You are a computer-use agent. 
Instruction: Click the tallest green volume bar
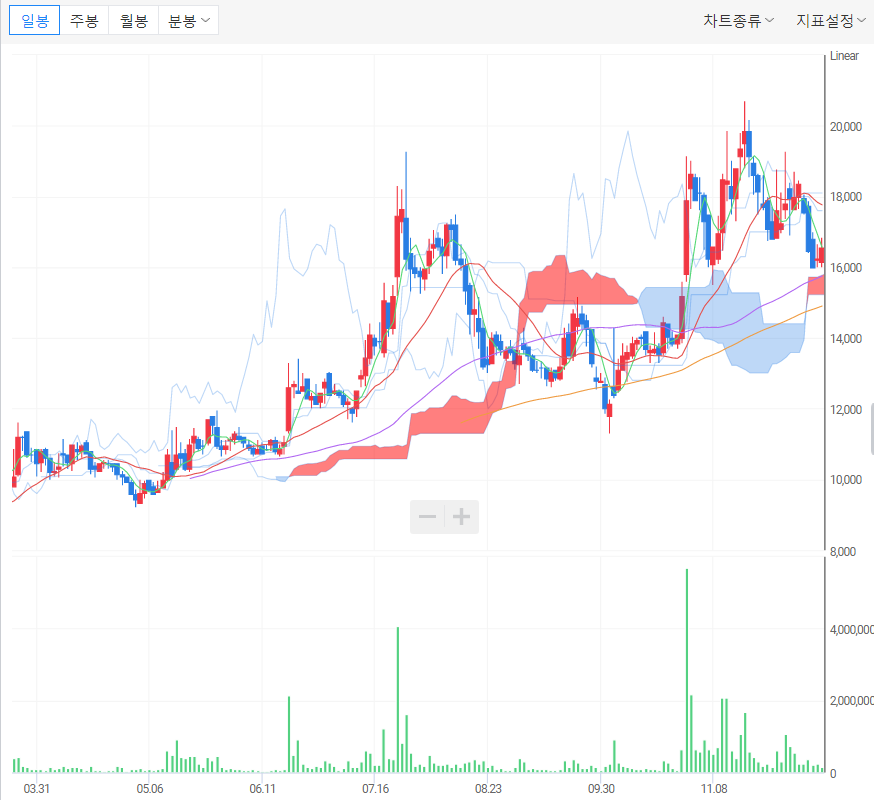(687, 671)
